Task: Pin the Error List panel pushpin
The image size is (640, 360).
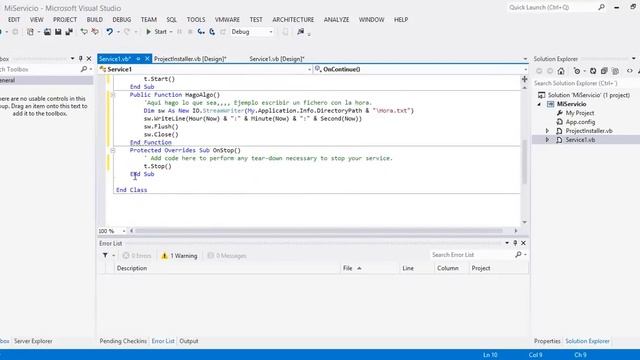Action: 515,243
